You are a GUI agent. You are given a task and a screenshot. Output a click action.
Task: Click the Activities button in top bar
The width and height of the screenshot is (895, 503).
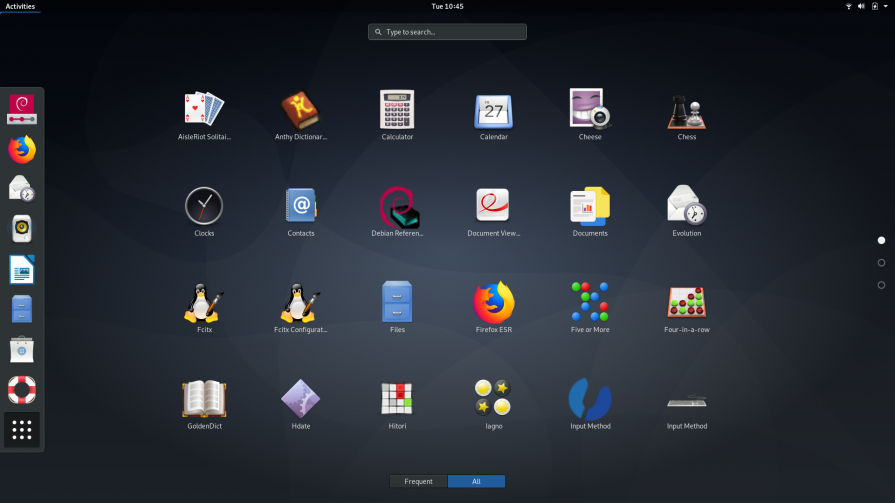(20, 6)
